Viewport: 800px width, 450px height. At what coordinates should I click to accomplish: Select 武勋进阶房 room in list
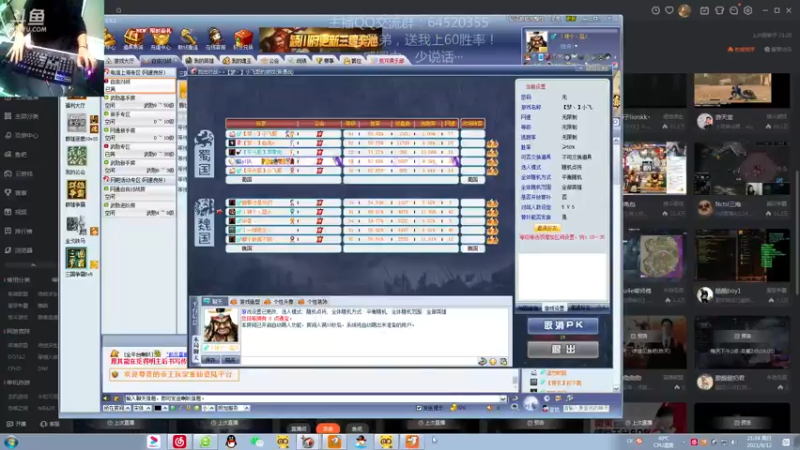(x=140, y=209)
